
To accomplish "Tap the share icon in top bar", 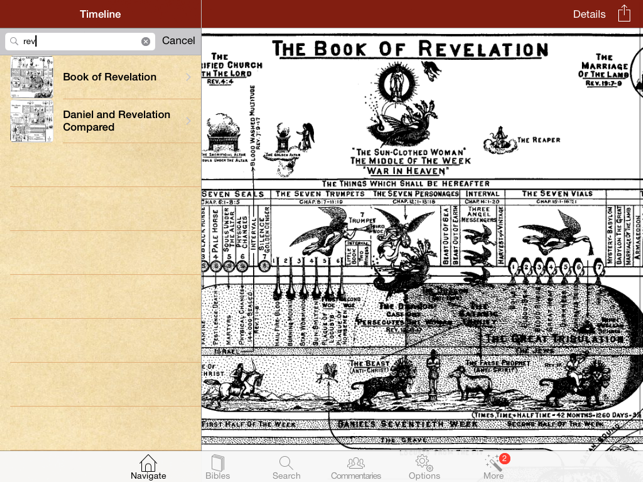I will tap(624, 14).
